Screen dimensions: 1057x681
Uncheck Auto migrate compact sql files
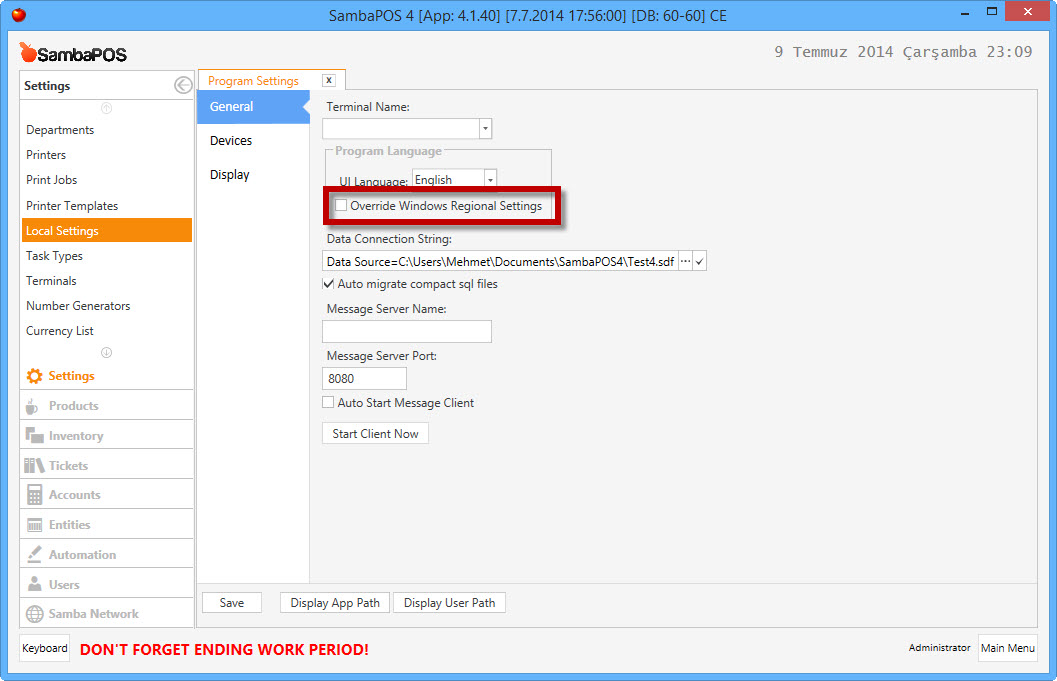click(x=329, y=284)
